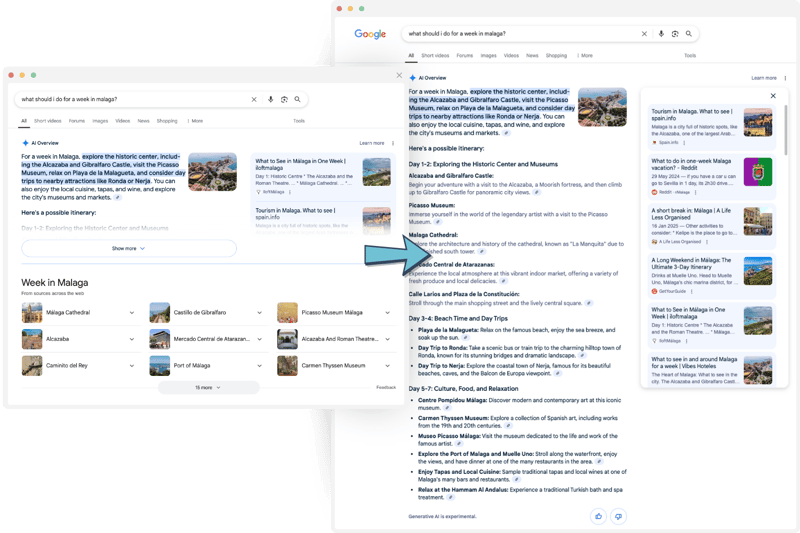Start voice search in the left window
This screenshot has width=800, height=533.
(270, 99)
